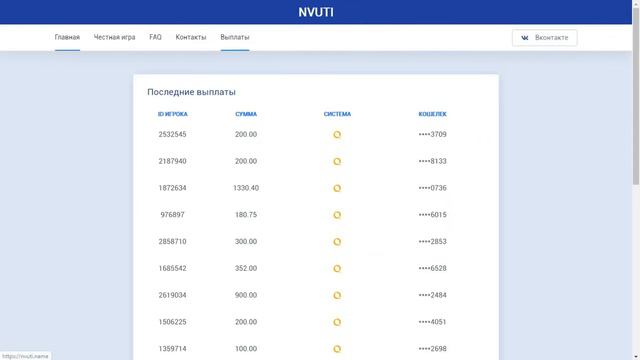Click wallet ending in 0736
The height and width of the screenshot is (360, 640).
point(432,188)
